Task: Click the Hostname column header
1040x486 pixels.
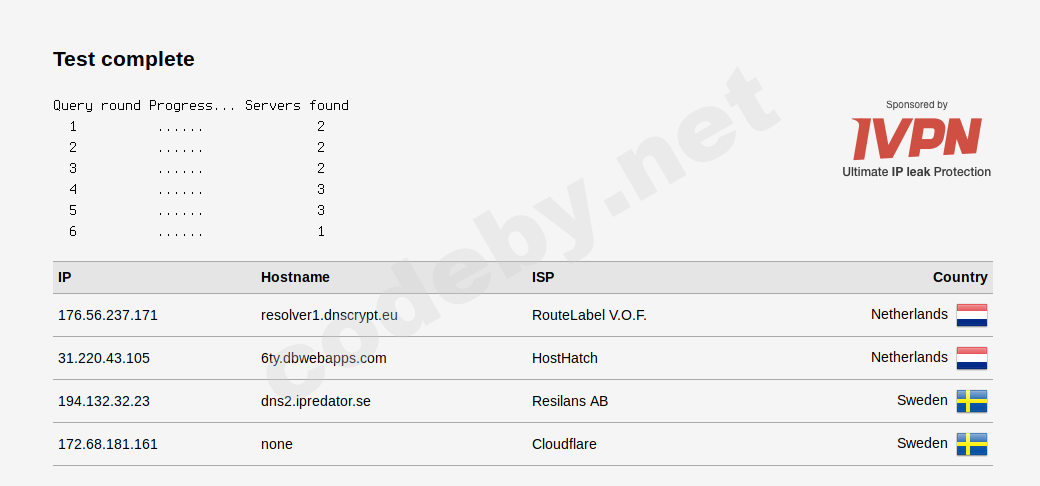Action: tap(295, 277)
